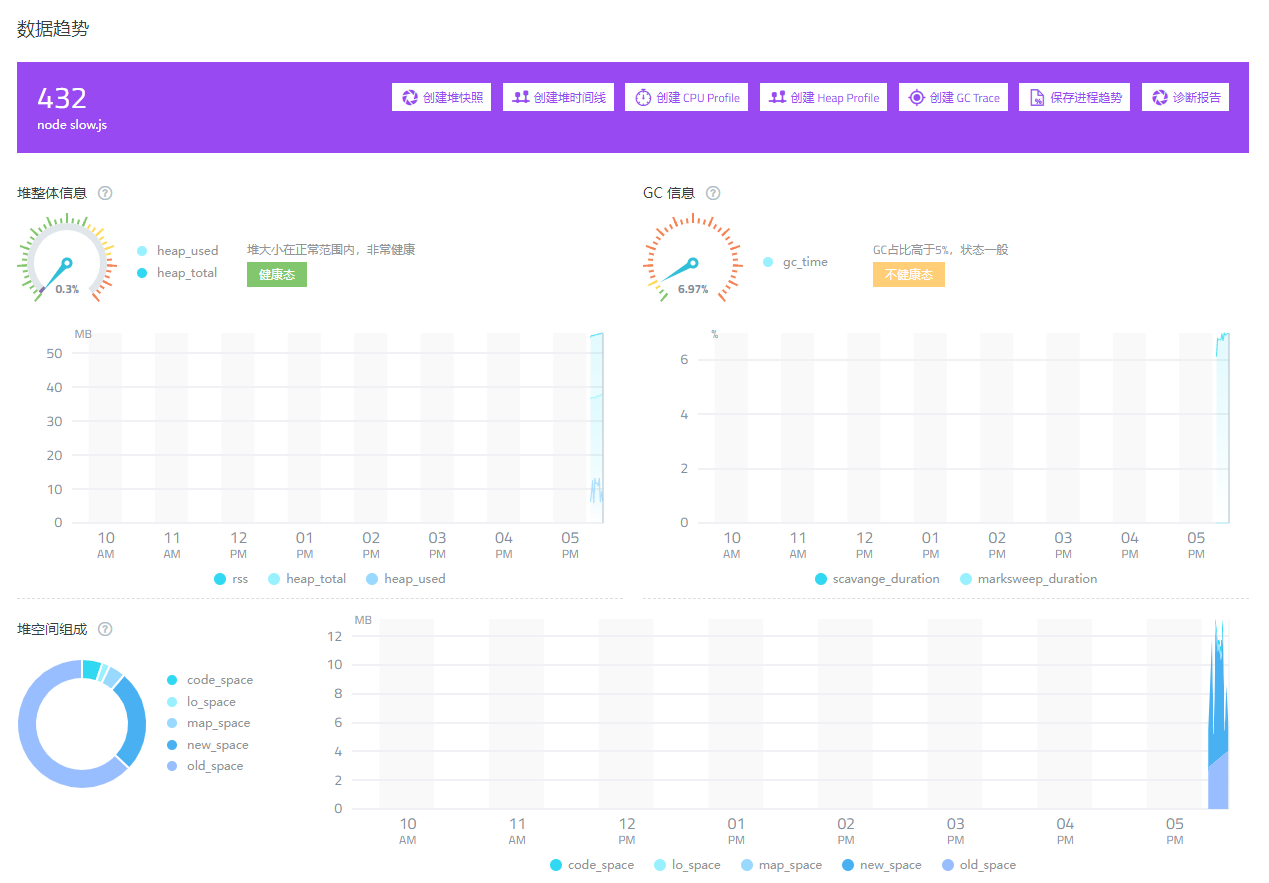Screen dimensions: 1269x883
Task: Start a CPU Profile with its button
Action: [x=686, y=97]
